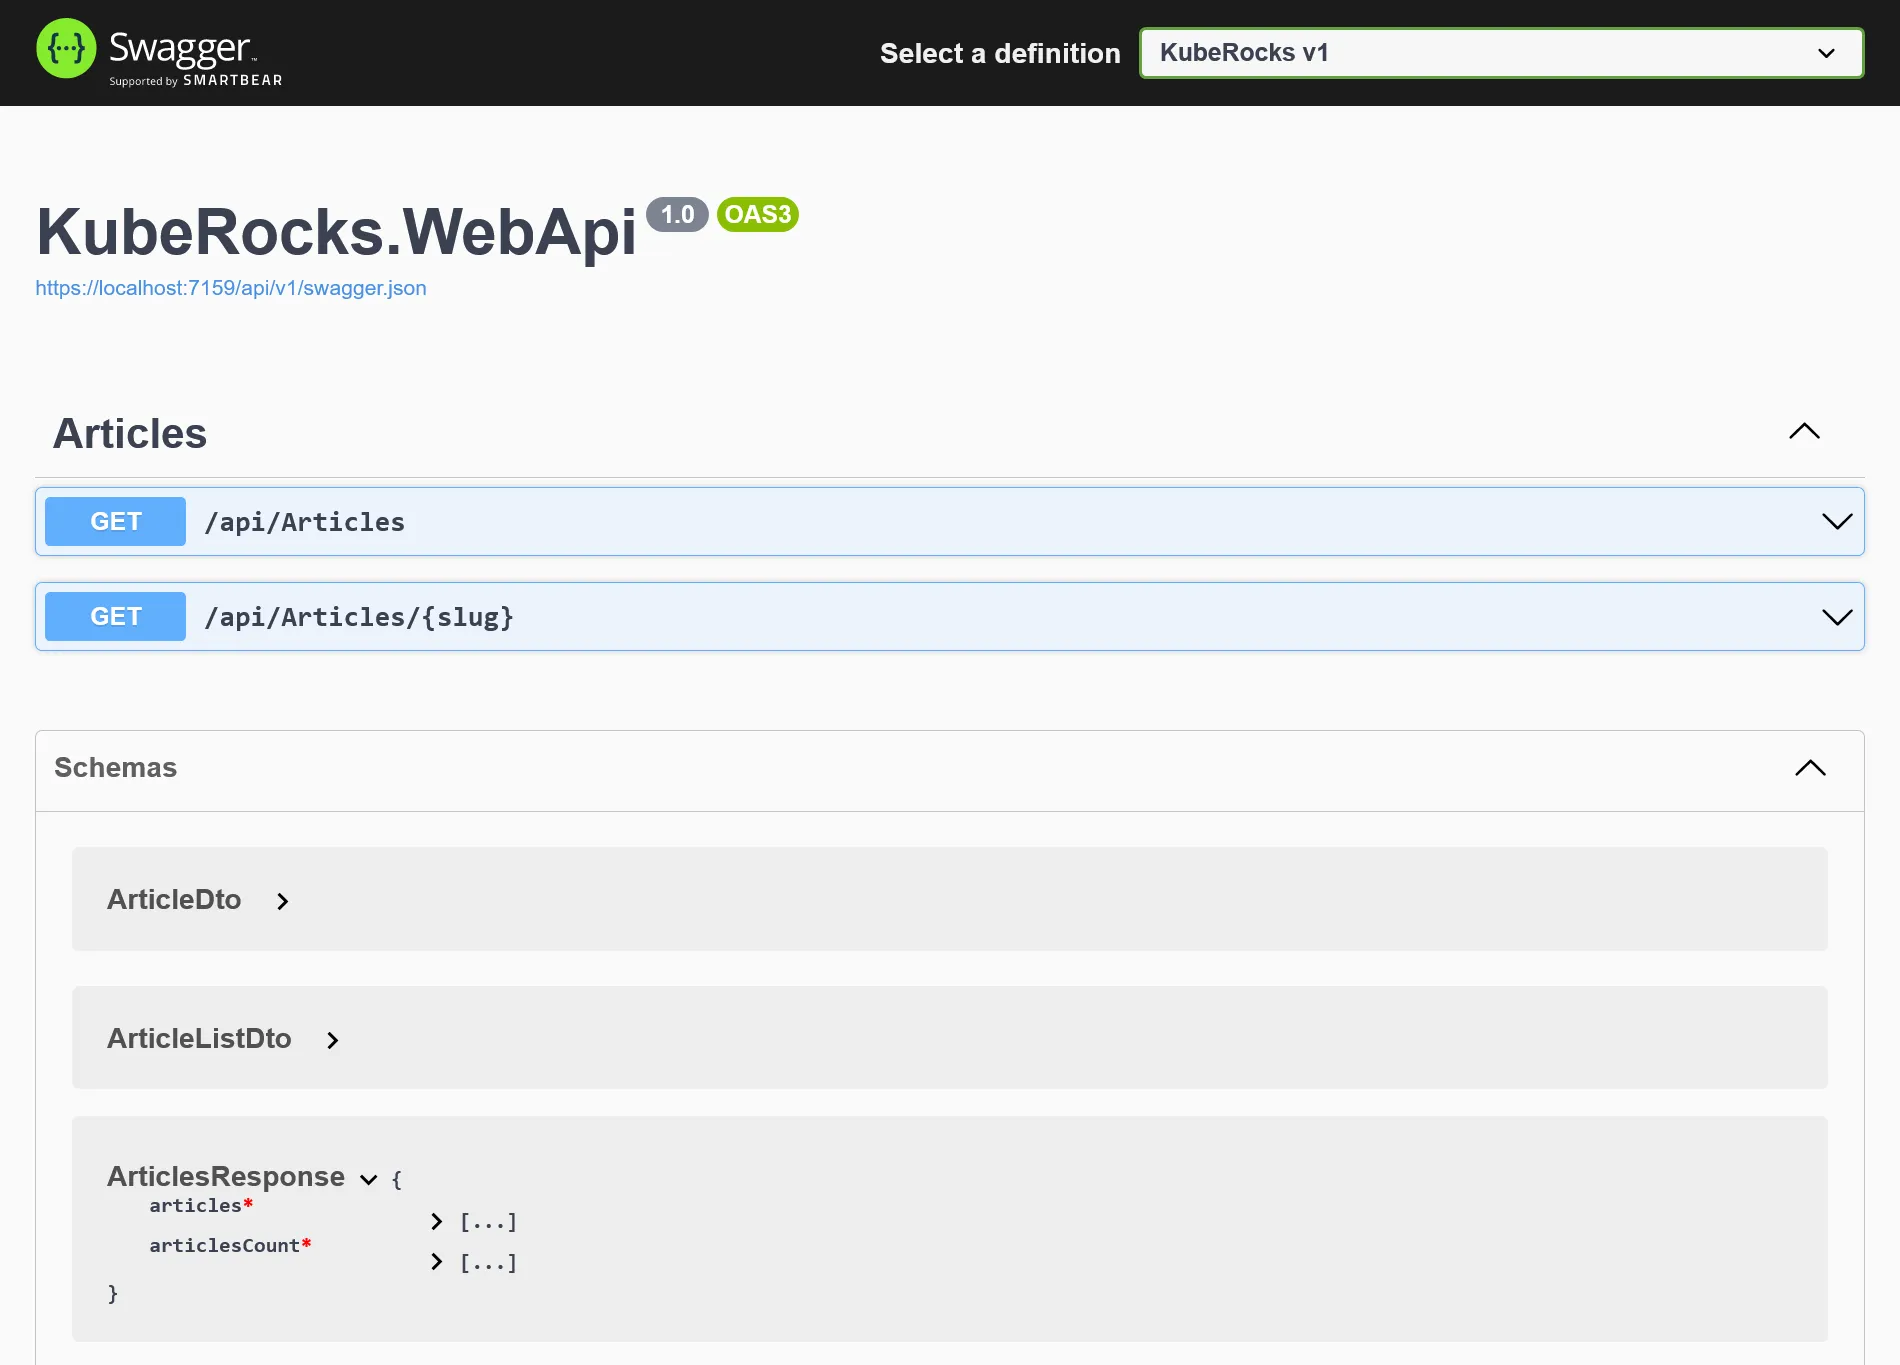
Task: Collapse the Articles section
Action: [1803, 431]
